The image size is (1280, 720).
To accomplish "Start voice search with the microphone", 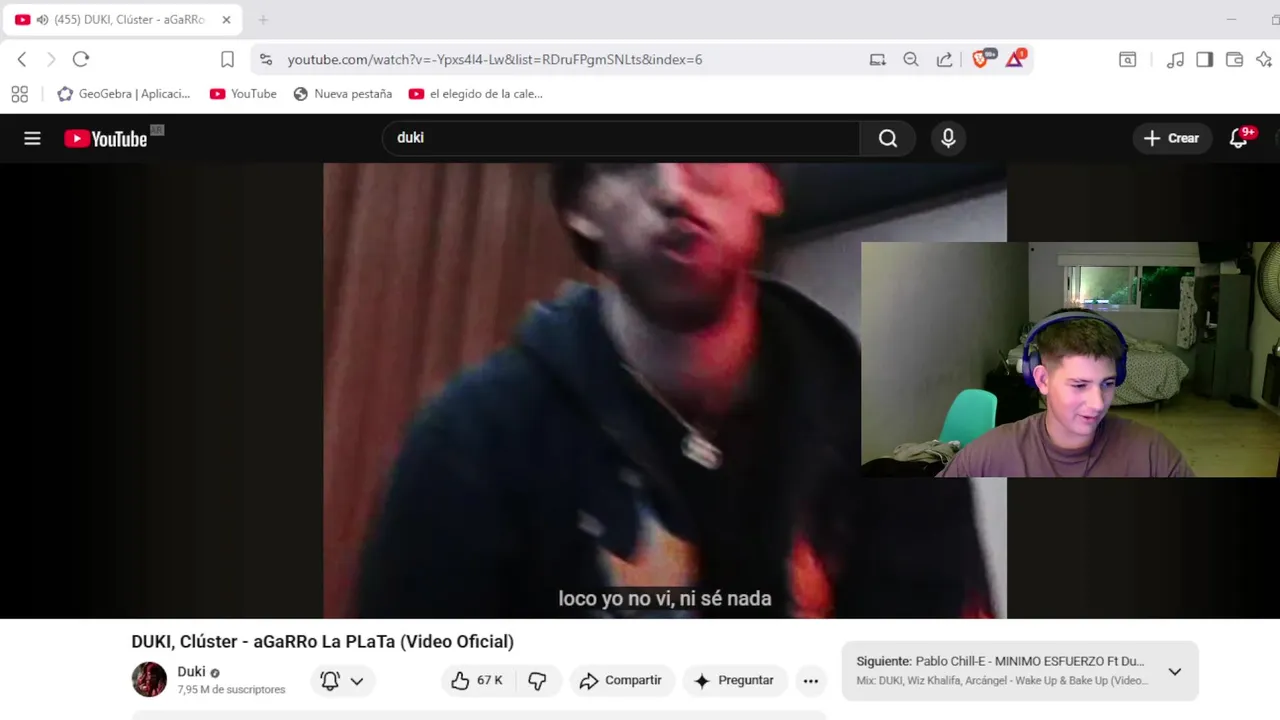I will [948, 139].
